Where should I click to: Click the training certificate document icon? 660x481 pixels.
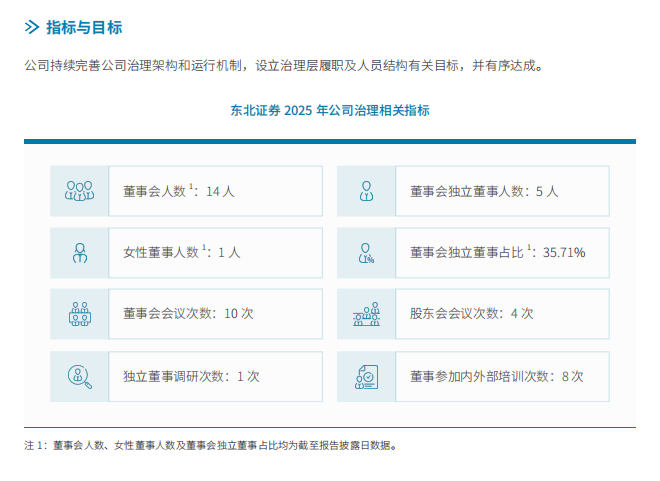point(366,377)
